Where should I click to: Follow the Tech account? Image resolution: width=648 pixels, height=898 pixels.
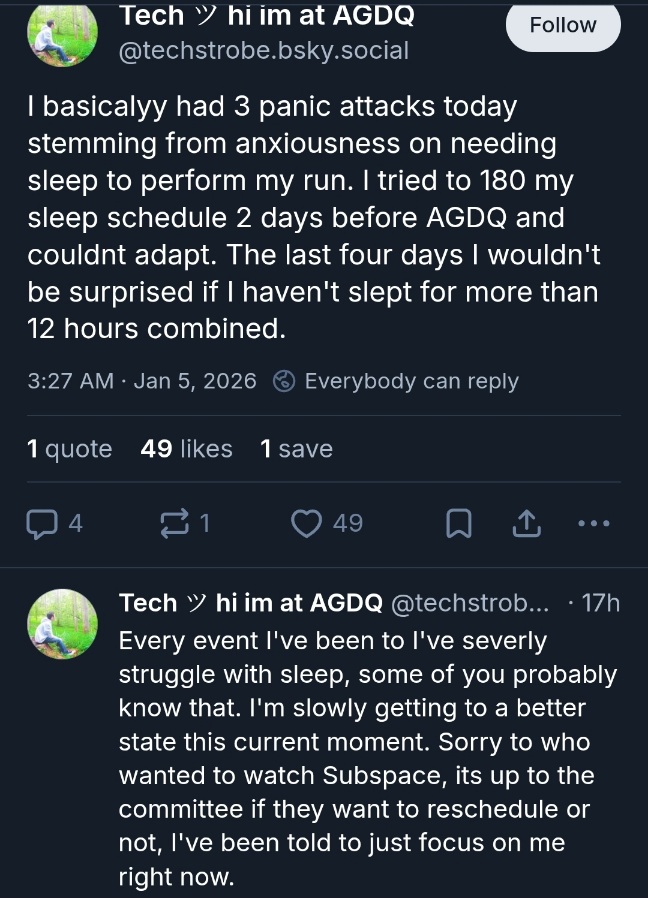pos(562,25)
